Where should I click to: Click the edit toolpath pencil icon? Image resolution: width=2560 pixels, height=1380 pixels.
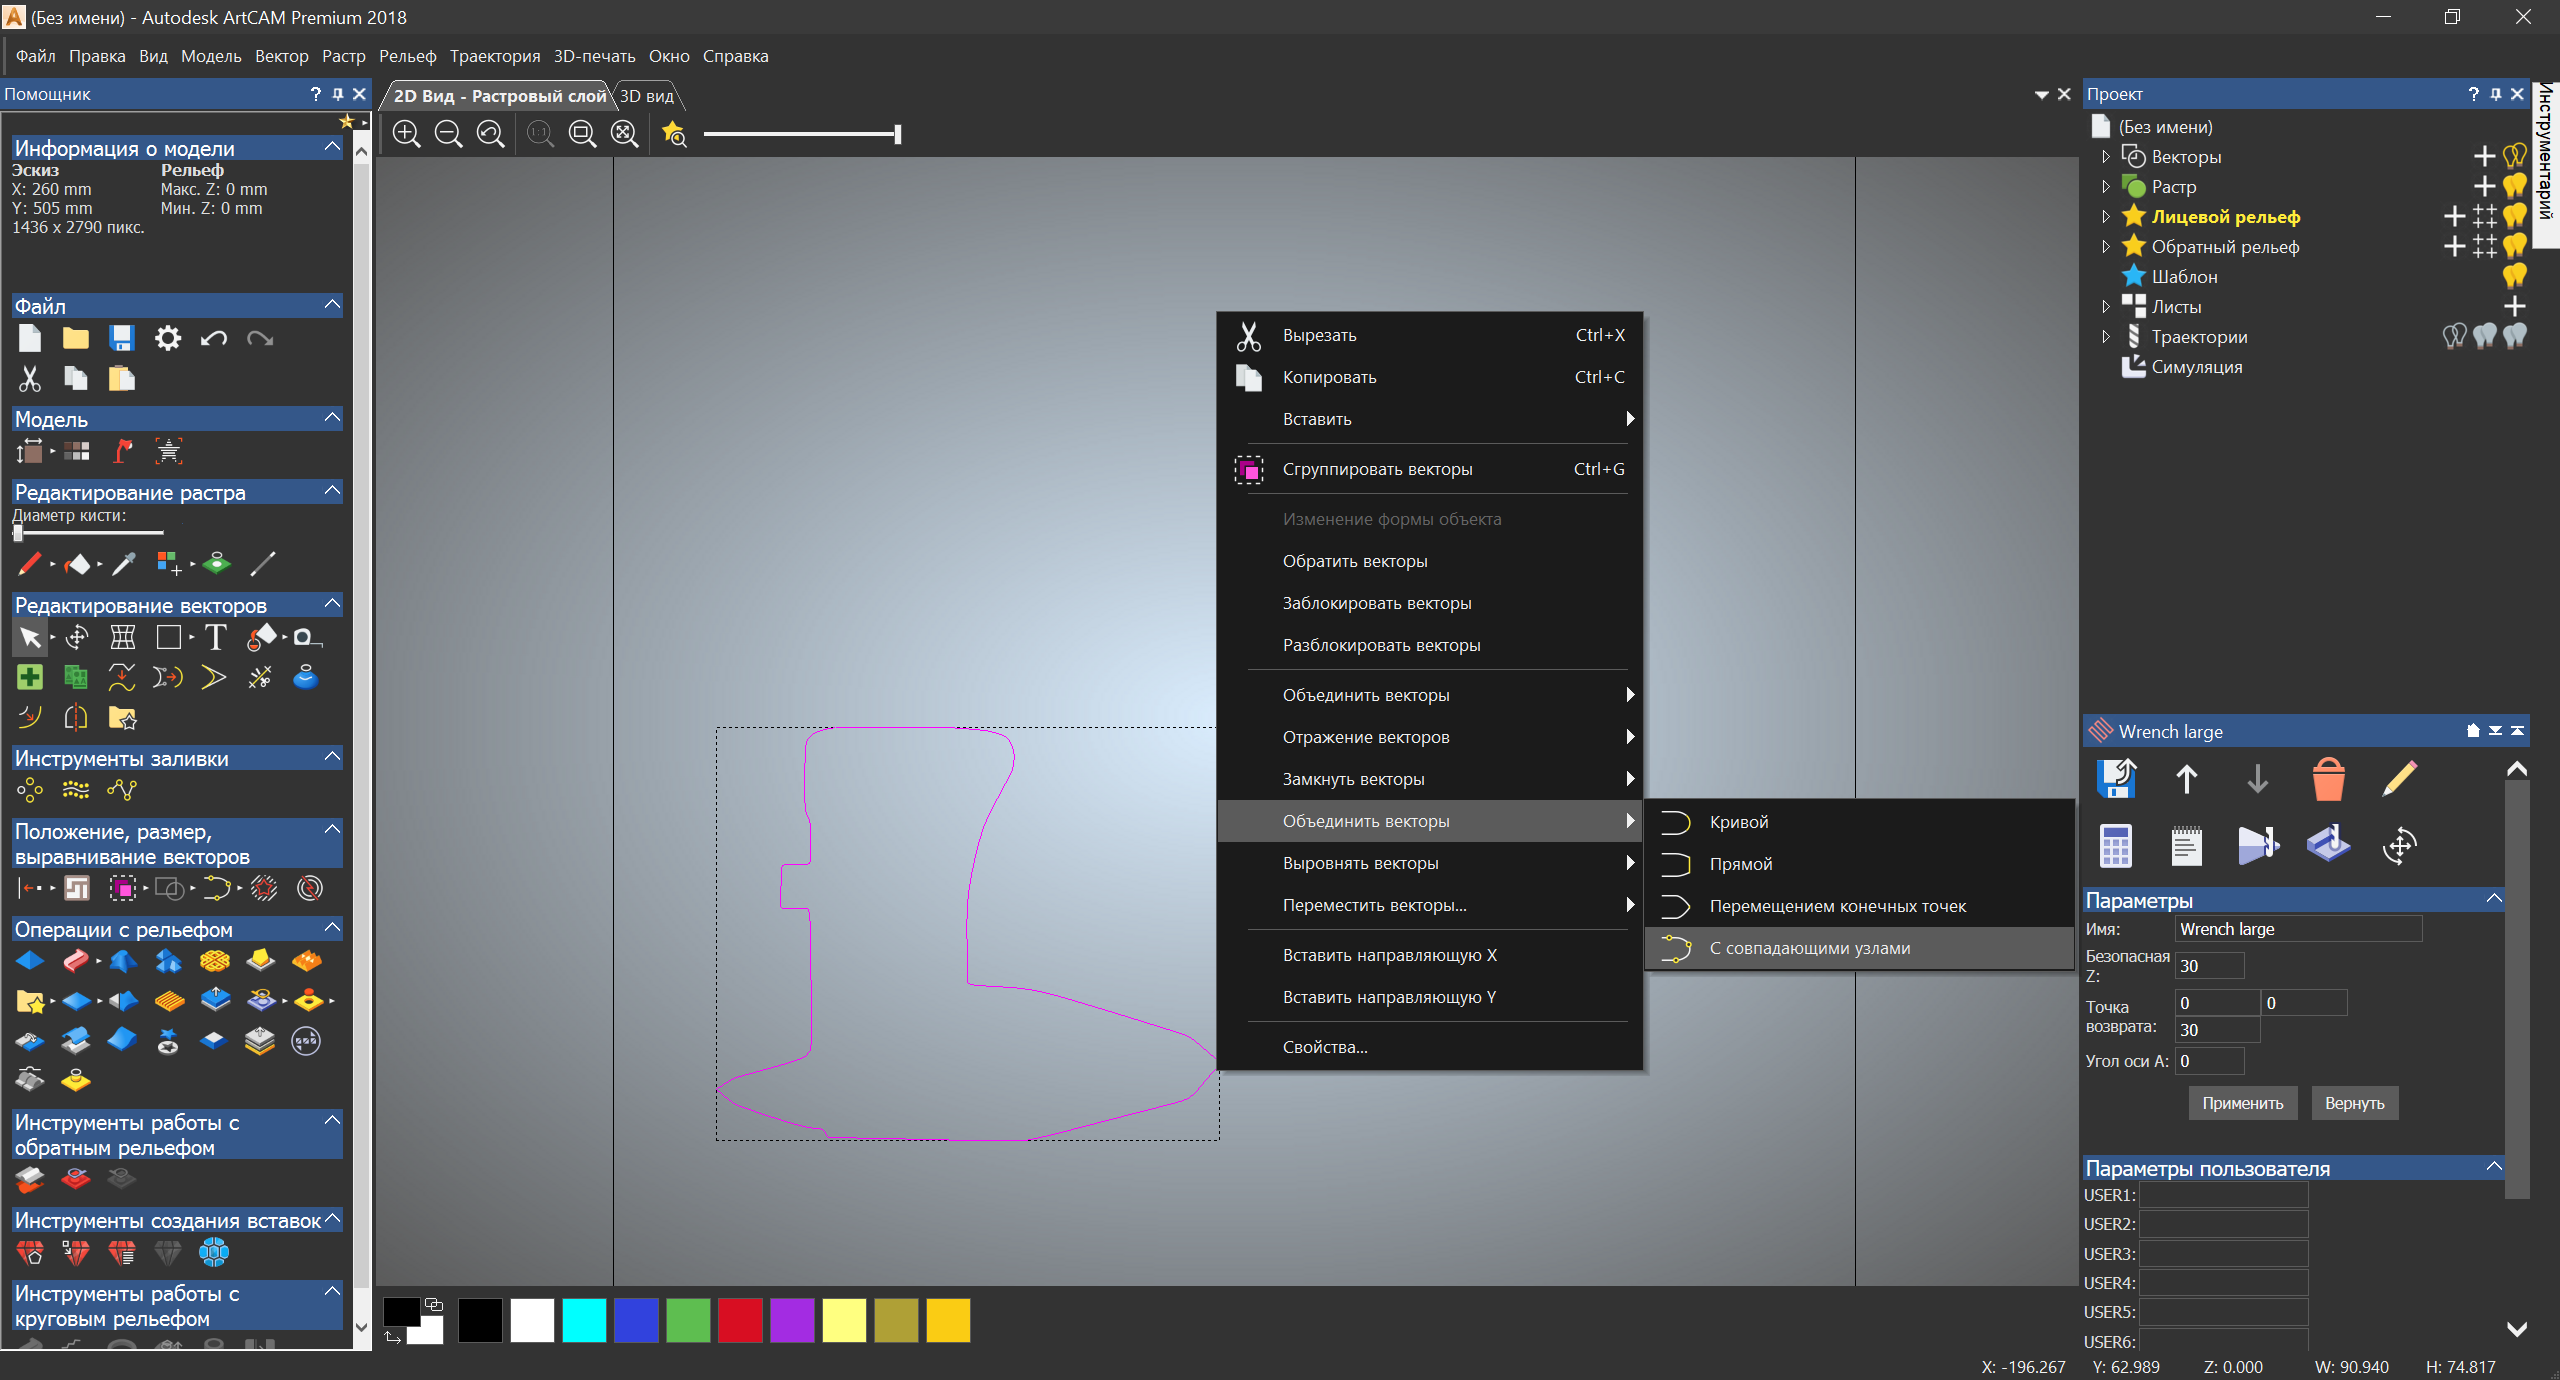[2399, 780]
